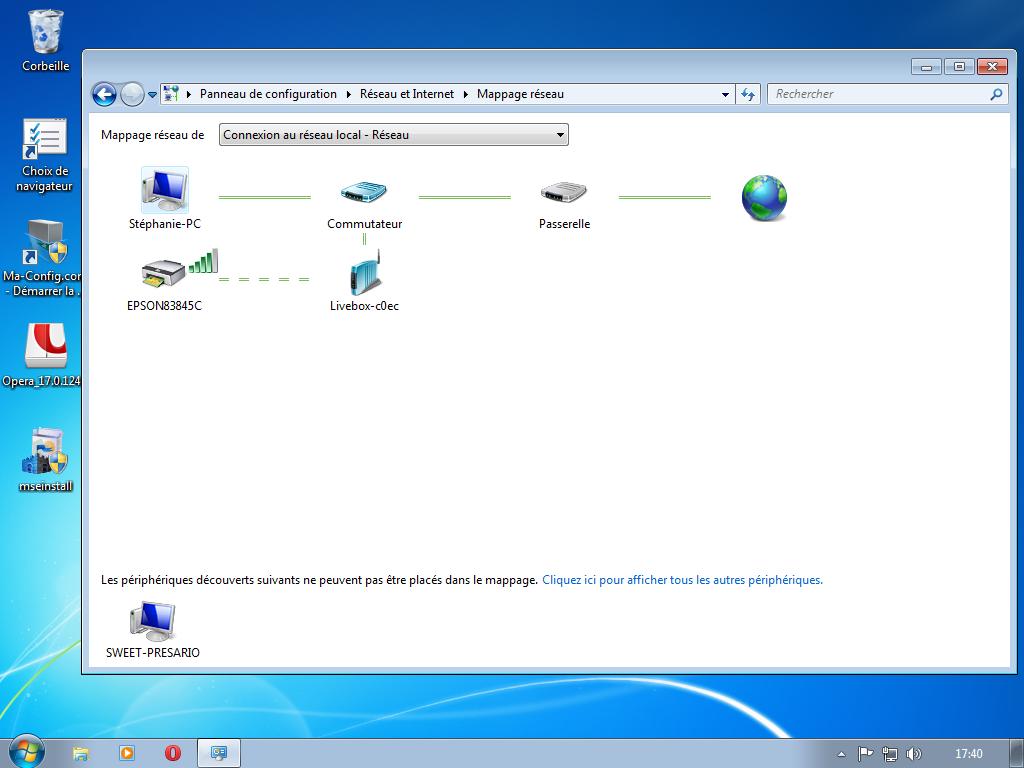Open Windows Explorer from taskbar
The width and height of the screenshot is (1024, 768).
click(80, 754)
